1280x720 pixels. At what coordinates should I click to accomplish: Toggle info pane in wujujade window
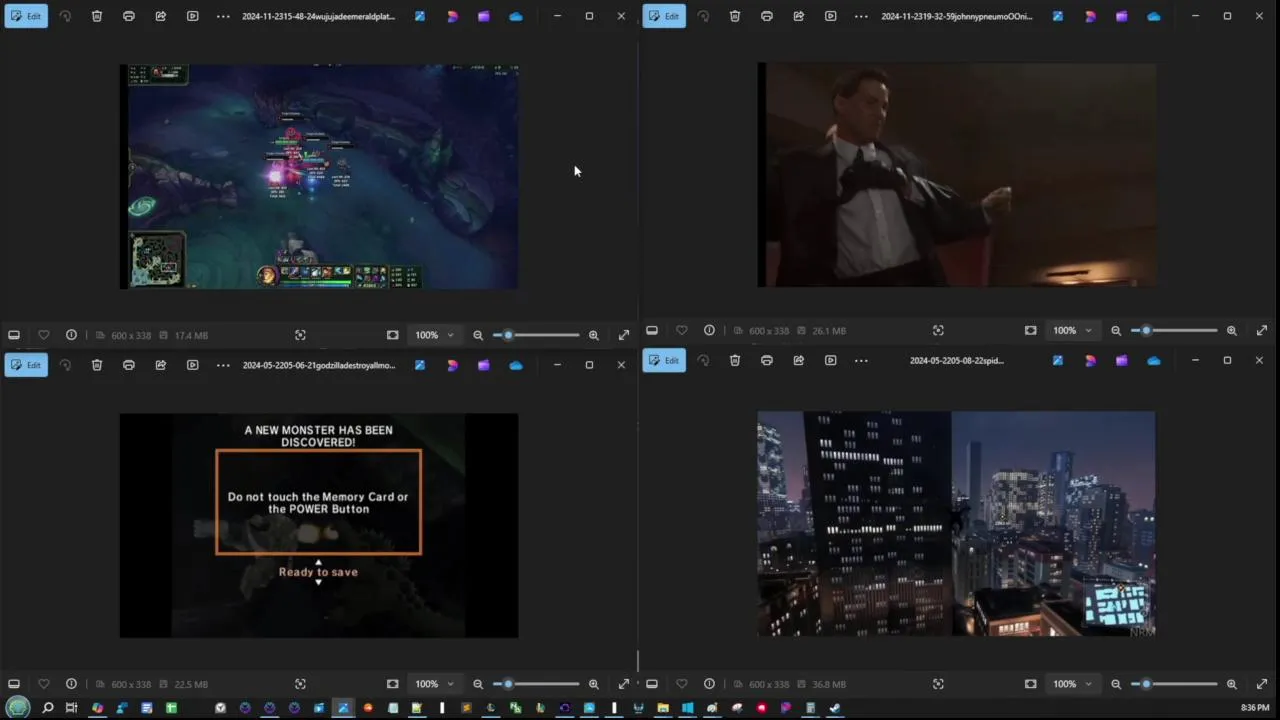click(71, 335)
